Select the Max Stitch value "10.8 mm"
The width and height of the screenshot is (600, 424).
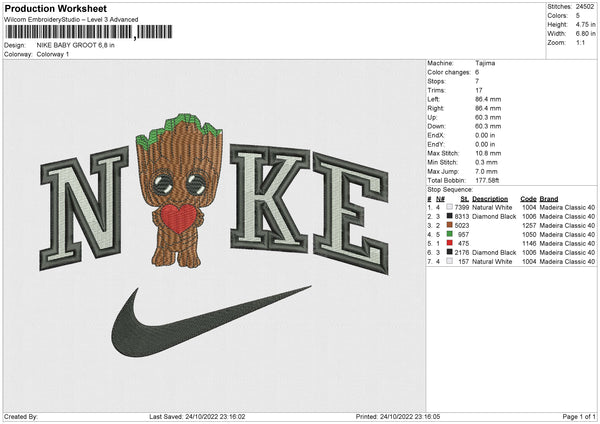[x=488, y=153]
